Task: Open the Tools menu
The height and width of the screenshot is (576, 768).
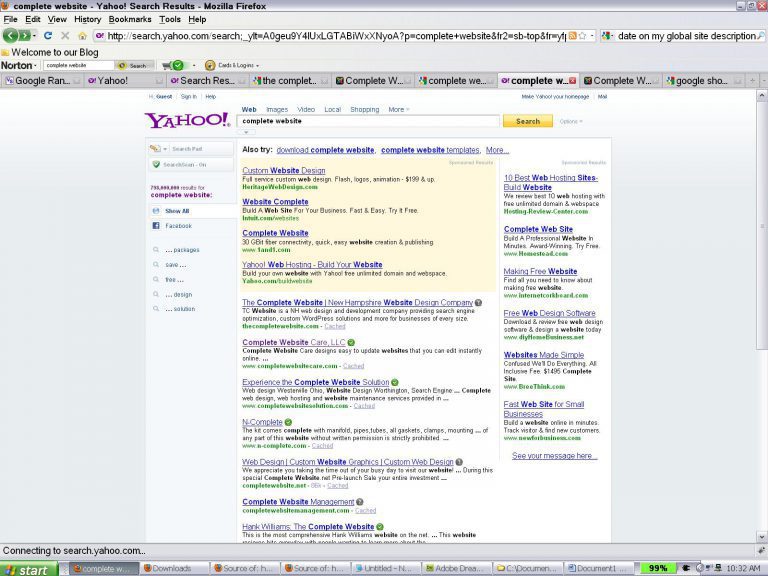Action: coord(169,20)
